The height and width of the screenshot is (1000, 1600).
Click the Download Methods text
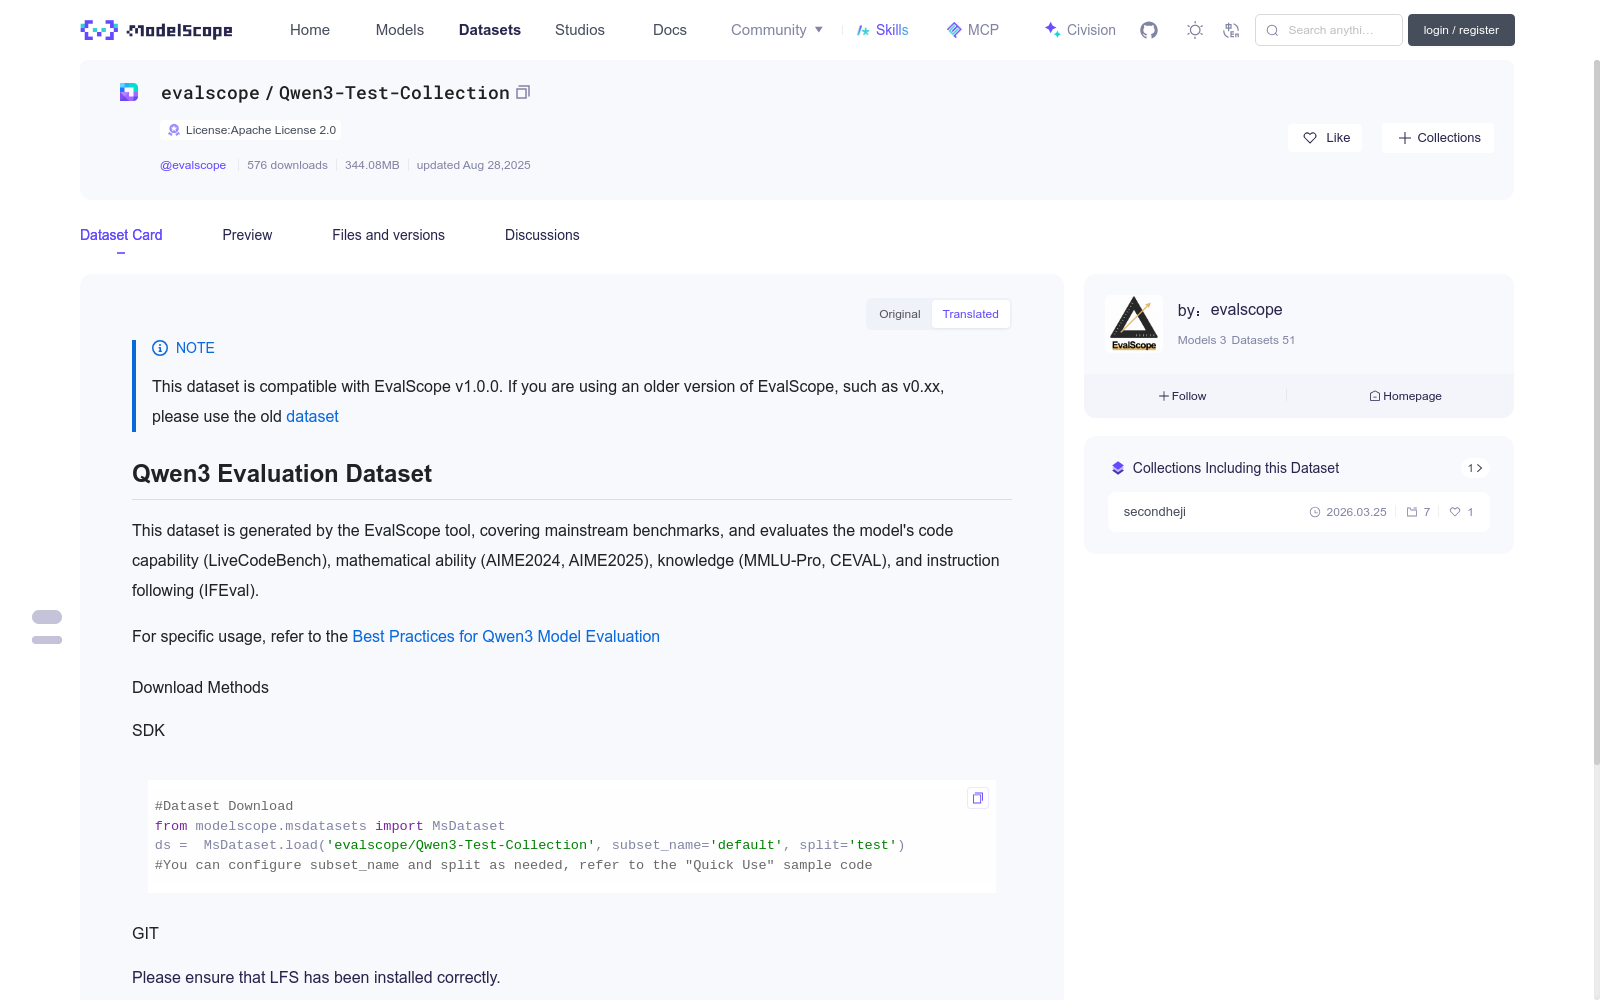click(200, 687)
